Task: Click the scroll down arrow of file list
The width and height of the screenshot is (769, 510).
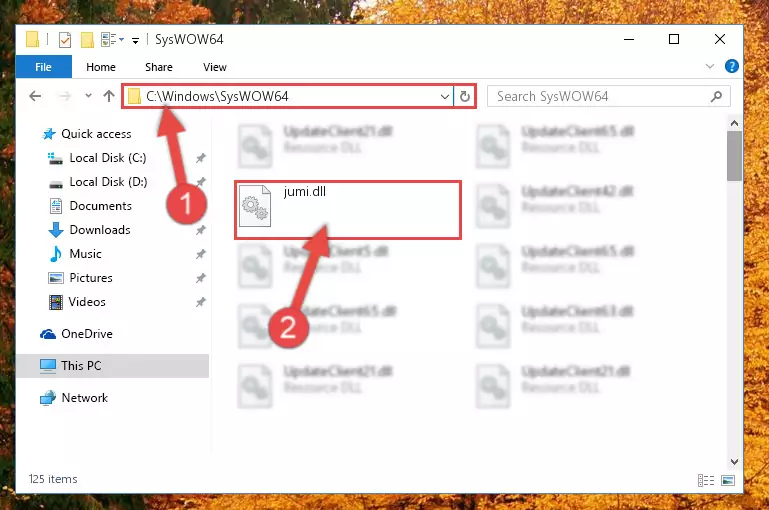Action: pyautogui.click(x=734, y=461)
